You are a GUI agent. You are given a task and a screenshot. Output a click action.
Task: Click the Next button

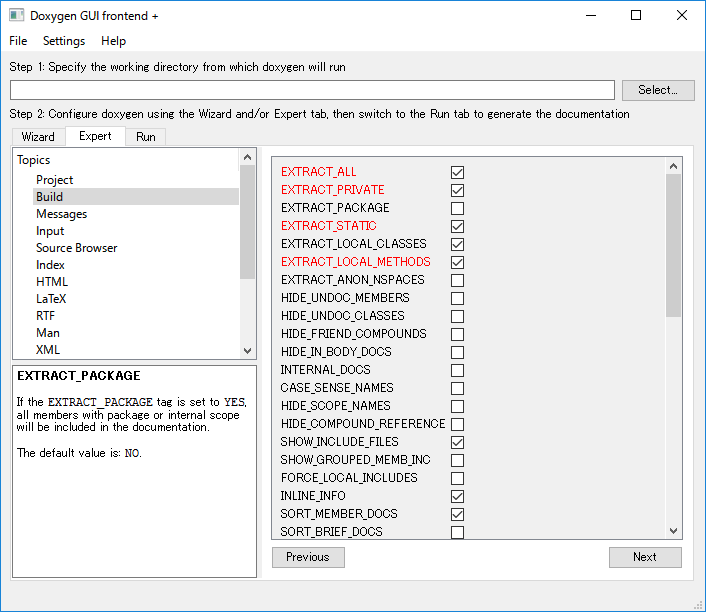tap(645, 557)
